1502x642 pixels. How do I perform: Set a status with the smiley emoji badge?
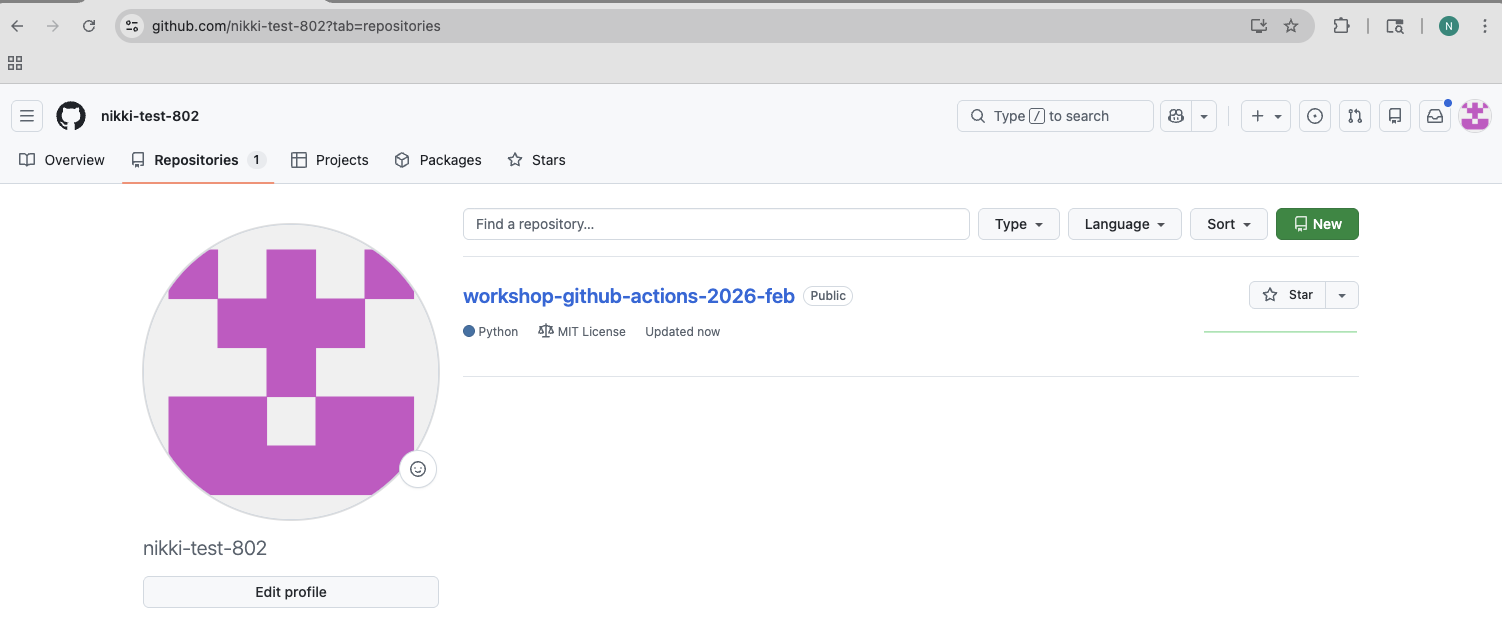418,469
